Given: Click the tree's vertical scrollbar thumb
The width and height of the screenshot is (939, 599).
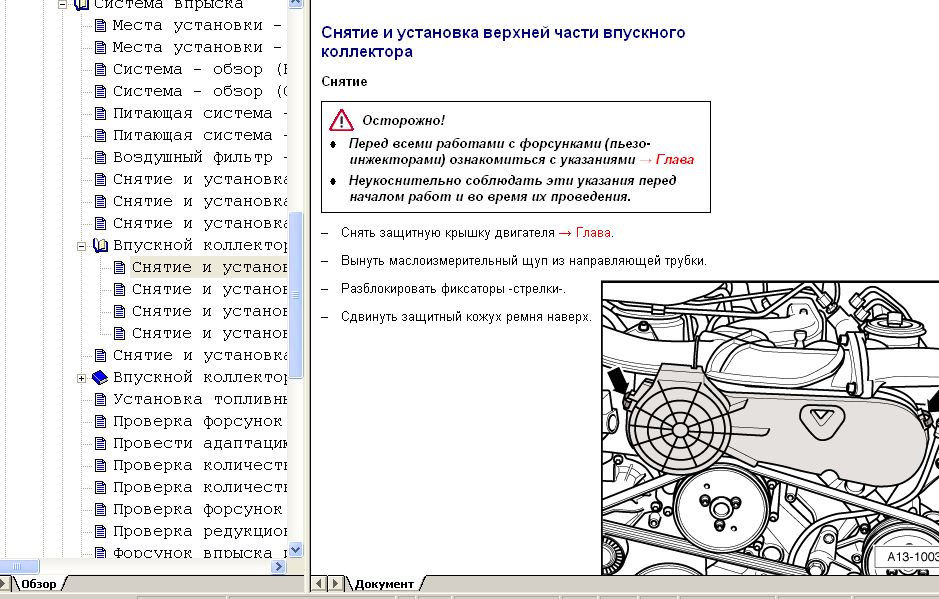Looking at the screenshot, I should [295, 295].
